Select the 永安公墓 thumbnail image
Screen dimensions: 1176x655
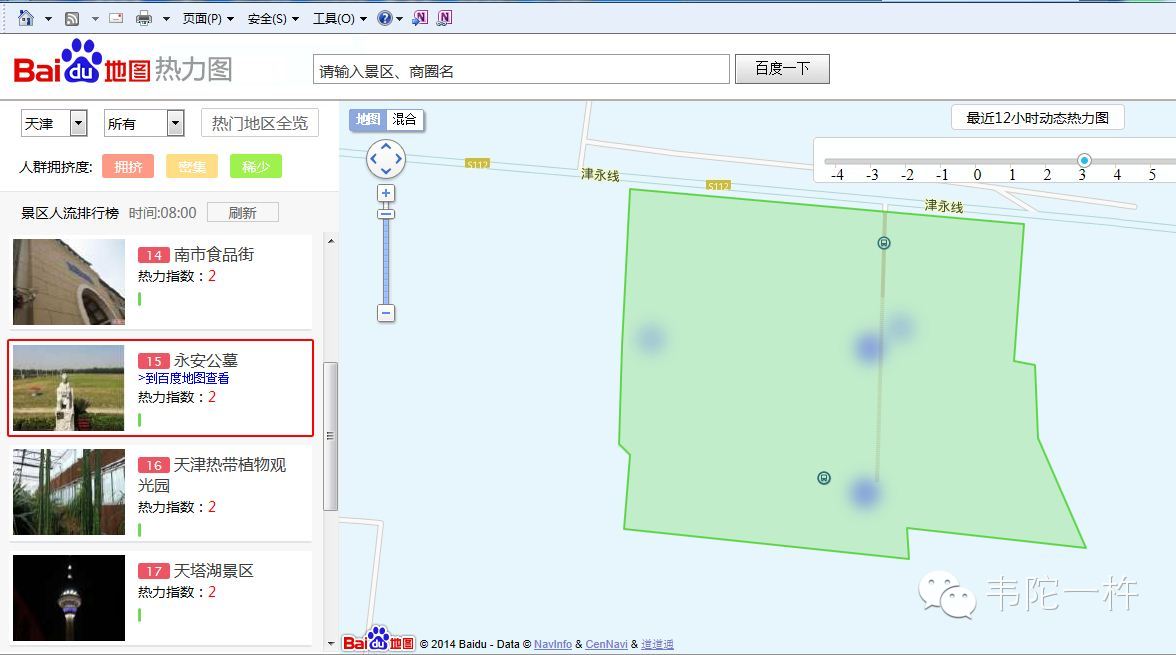pos(69,388)
